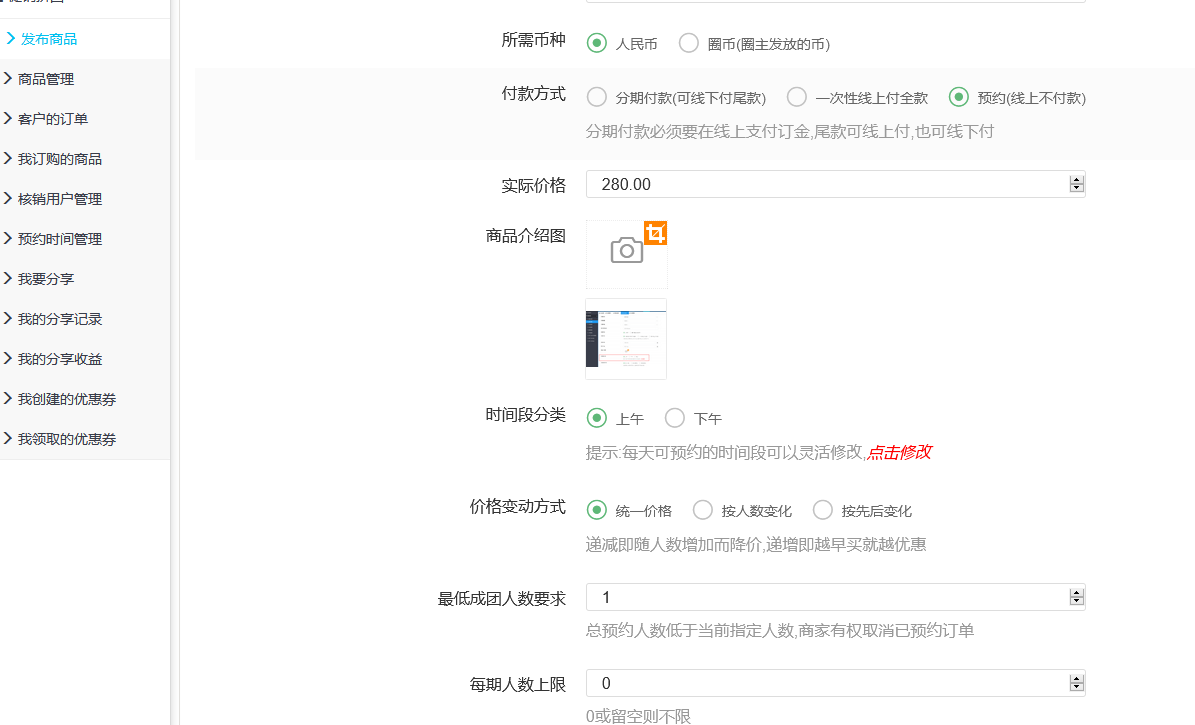Open 客户的订单 in sidebar
The width and height of the screenshot is (1195, 725).
[x=52, y=119]
